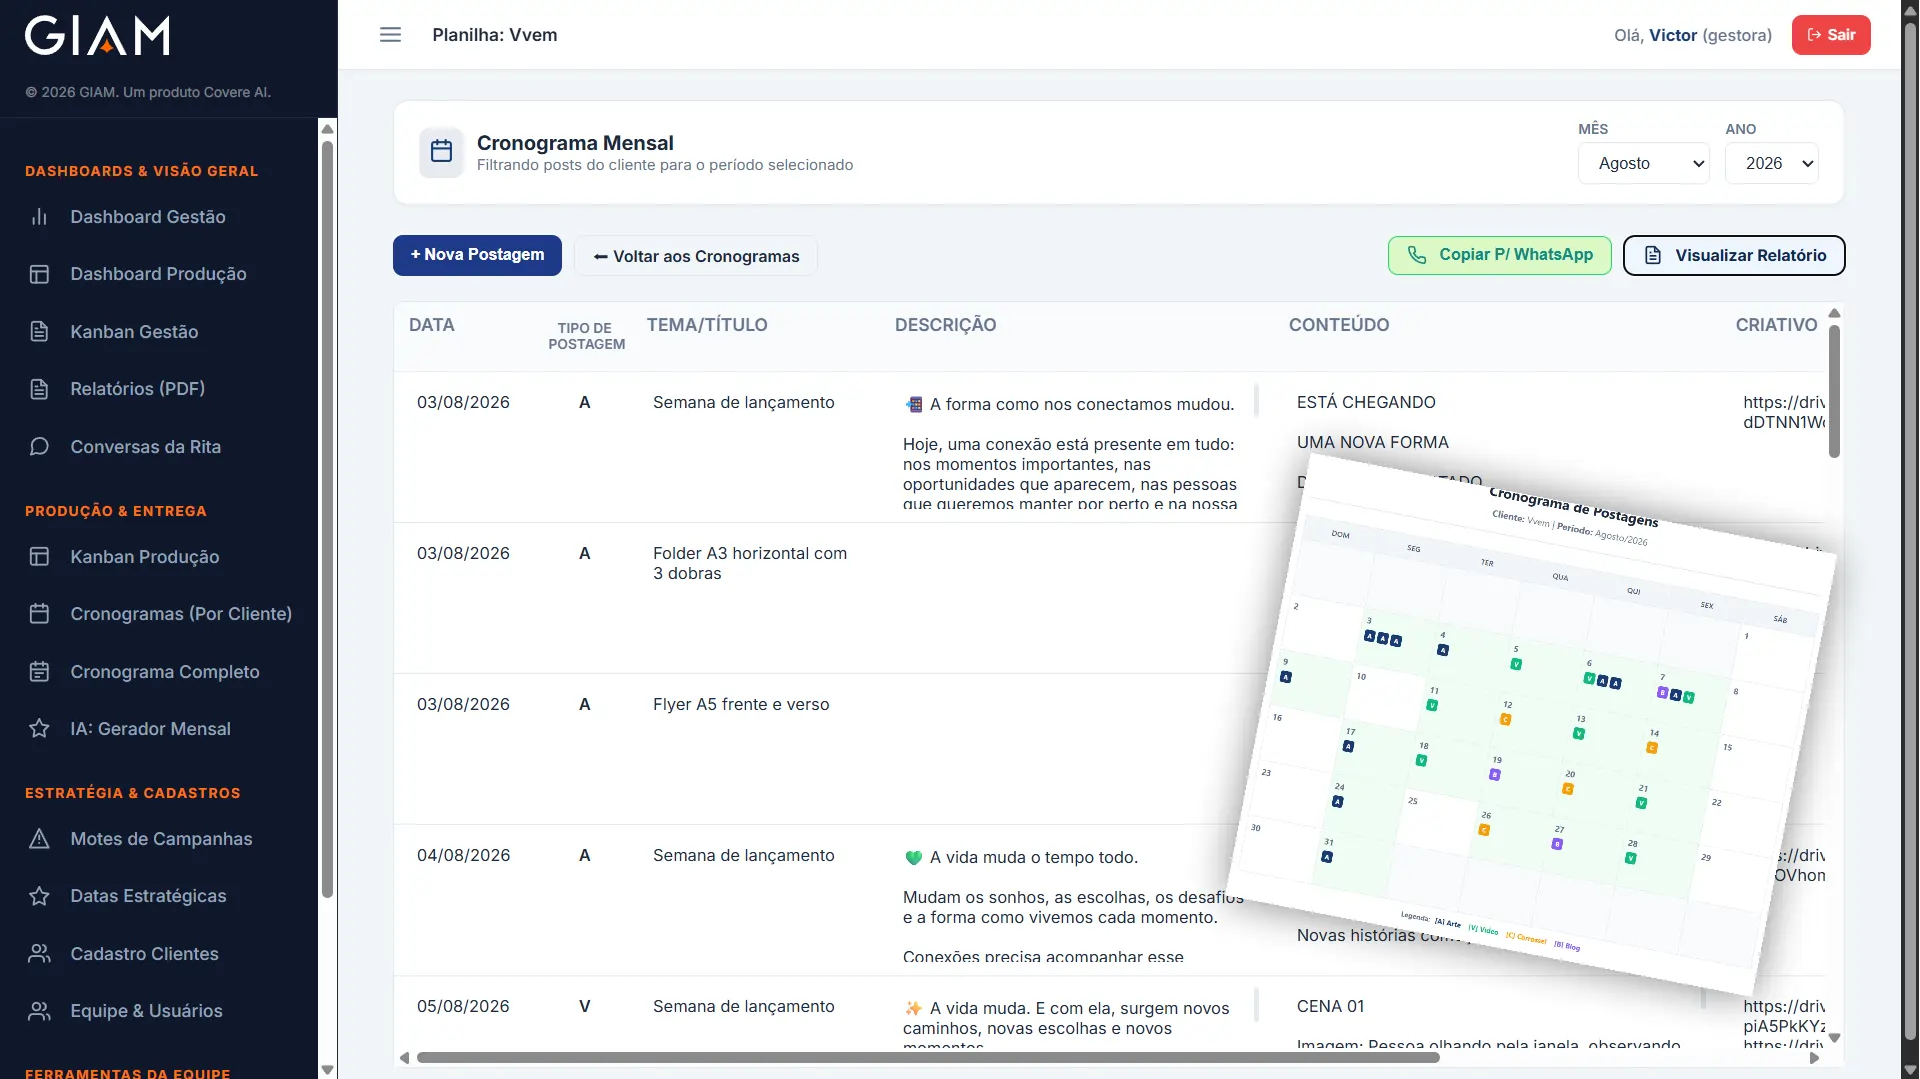Click the Cronograma Mensal calendar icon
This screenshot has height=1079, width=1920.
pyautogui.click(x=441, y=152)
